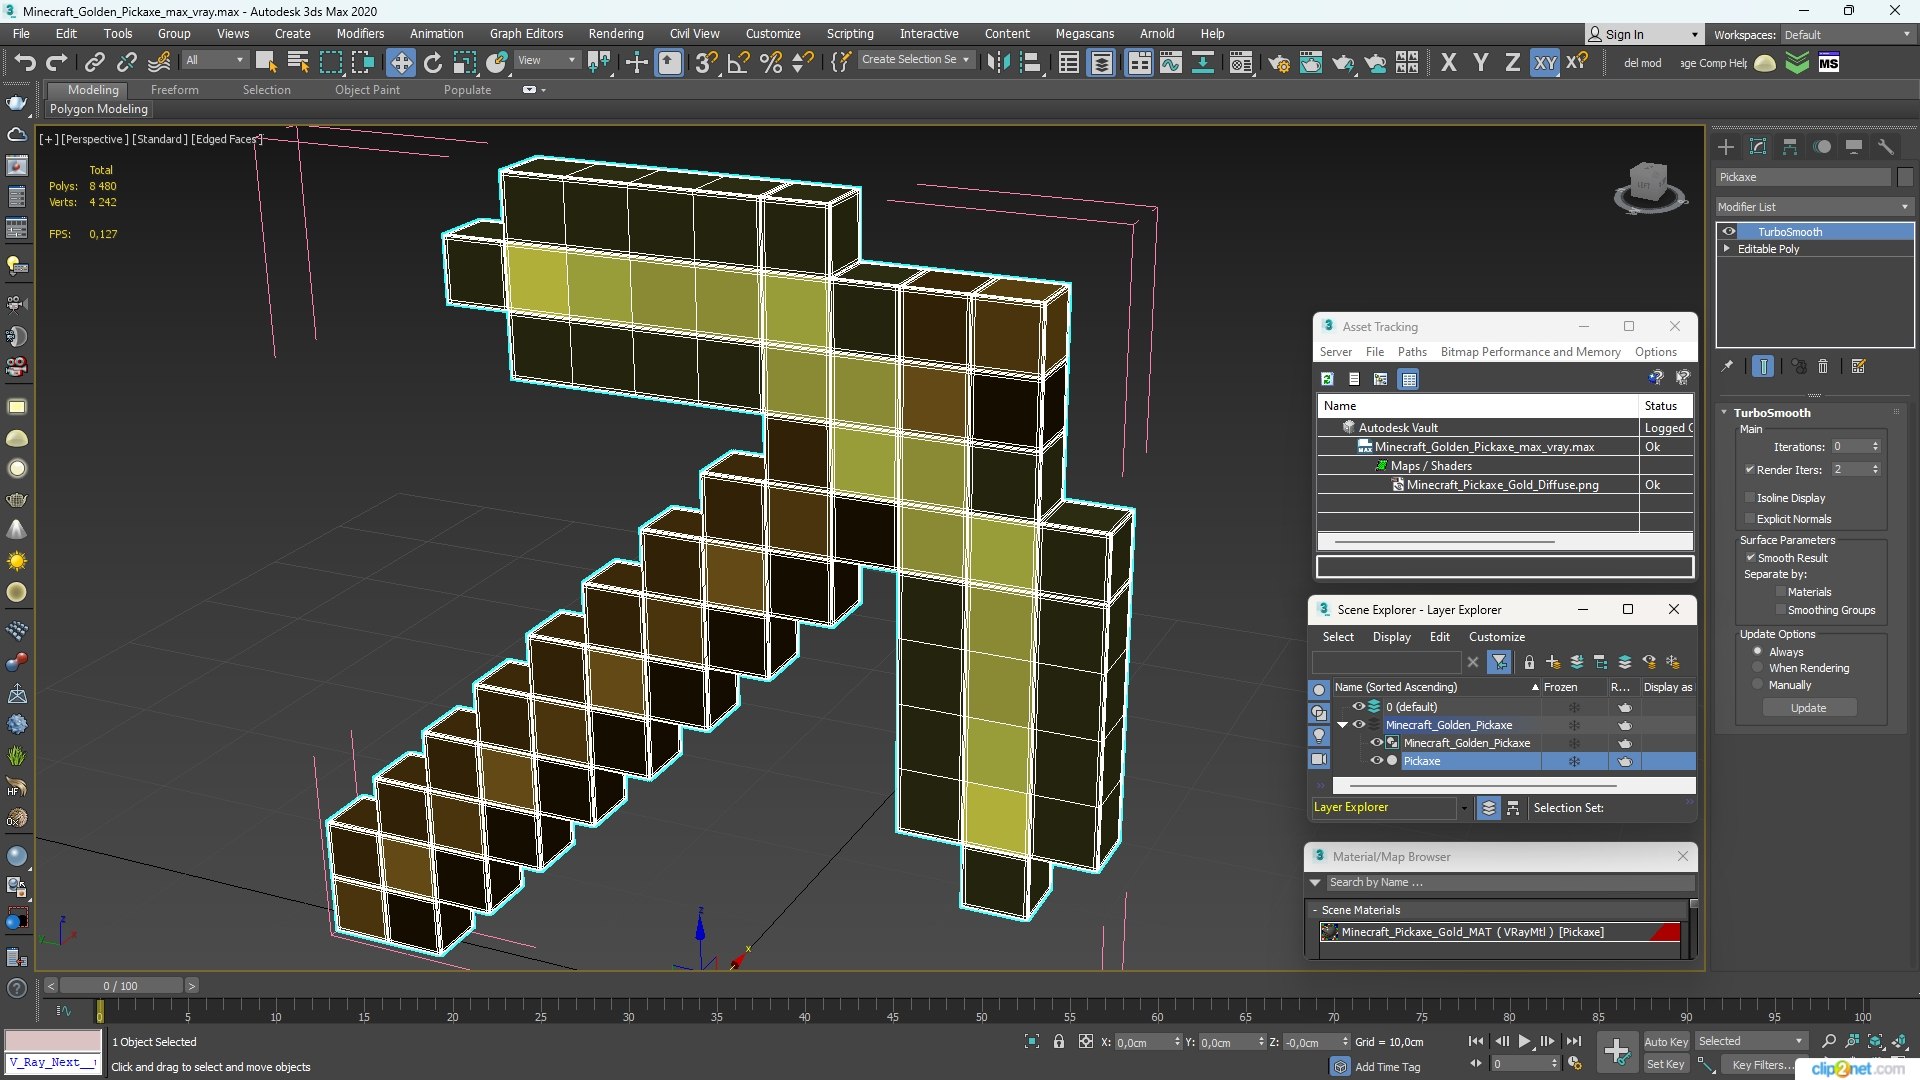Click the TurboSmooth Update button

click(x=1809, y=708)
